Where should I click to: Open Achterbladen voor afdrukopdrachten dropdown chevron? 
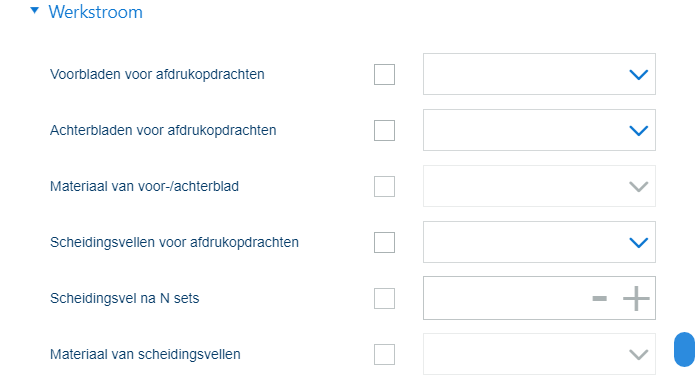tap(638, 131)
